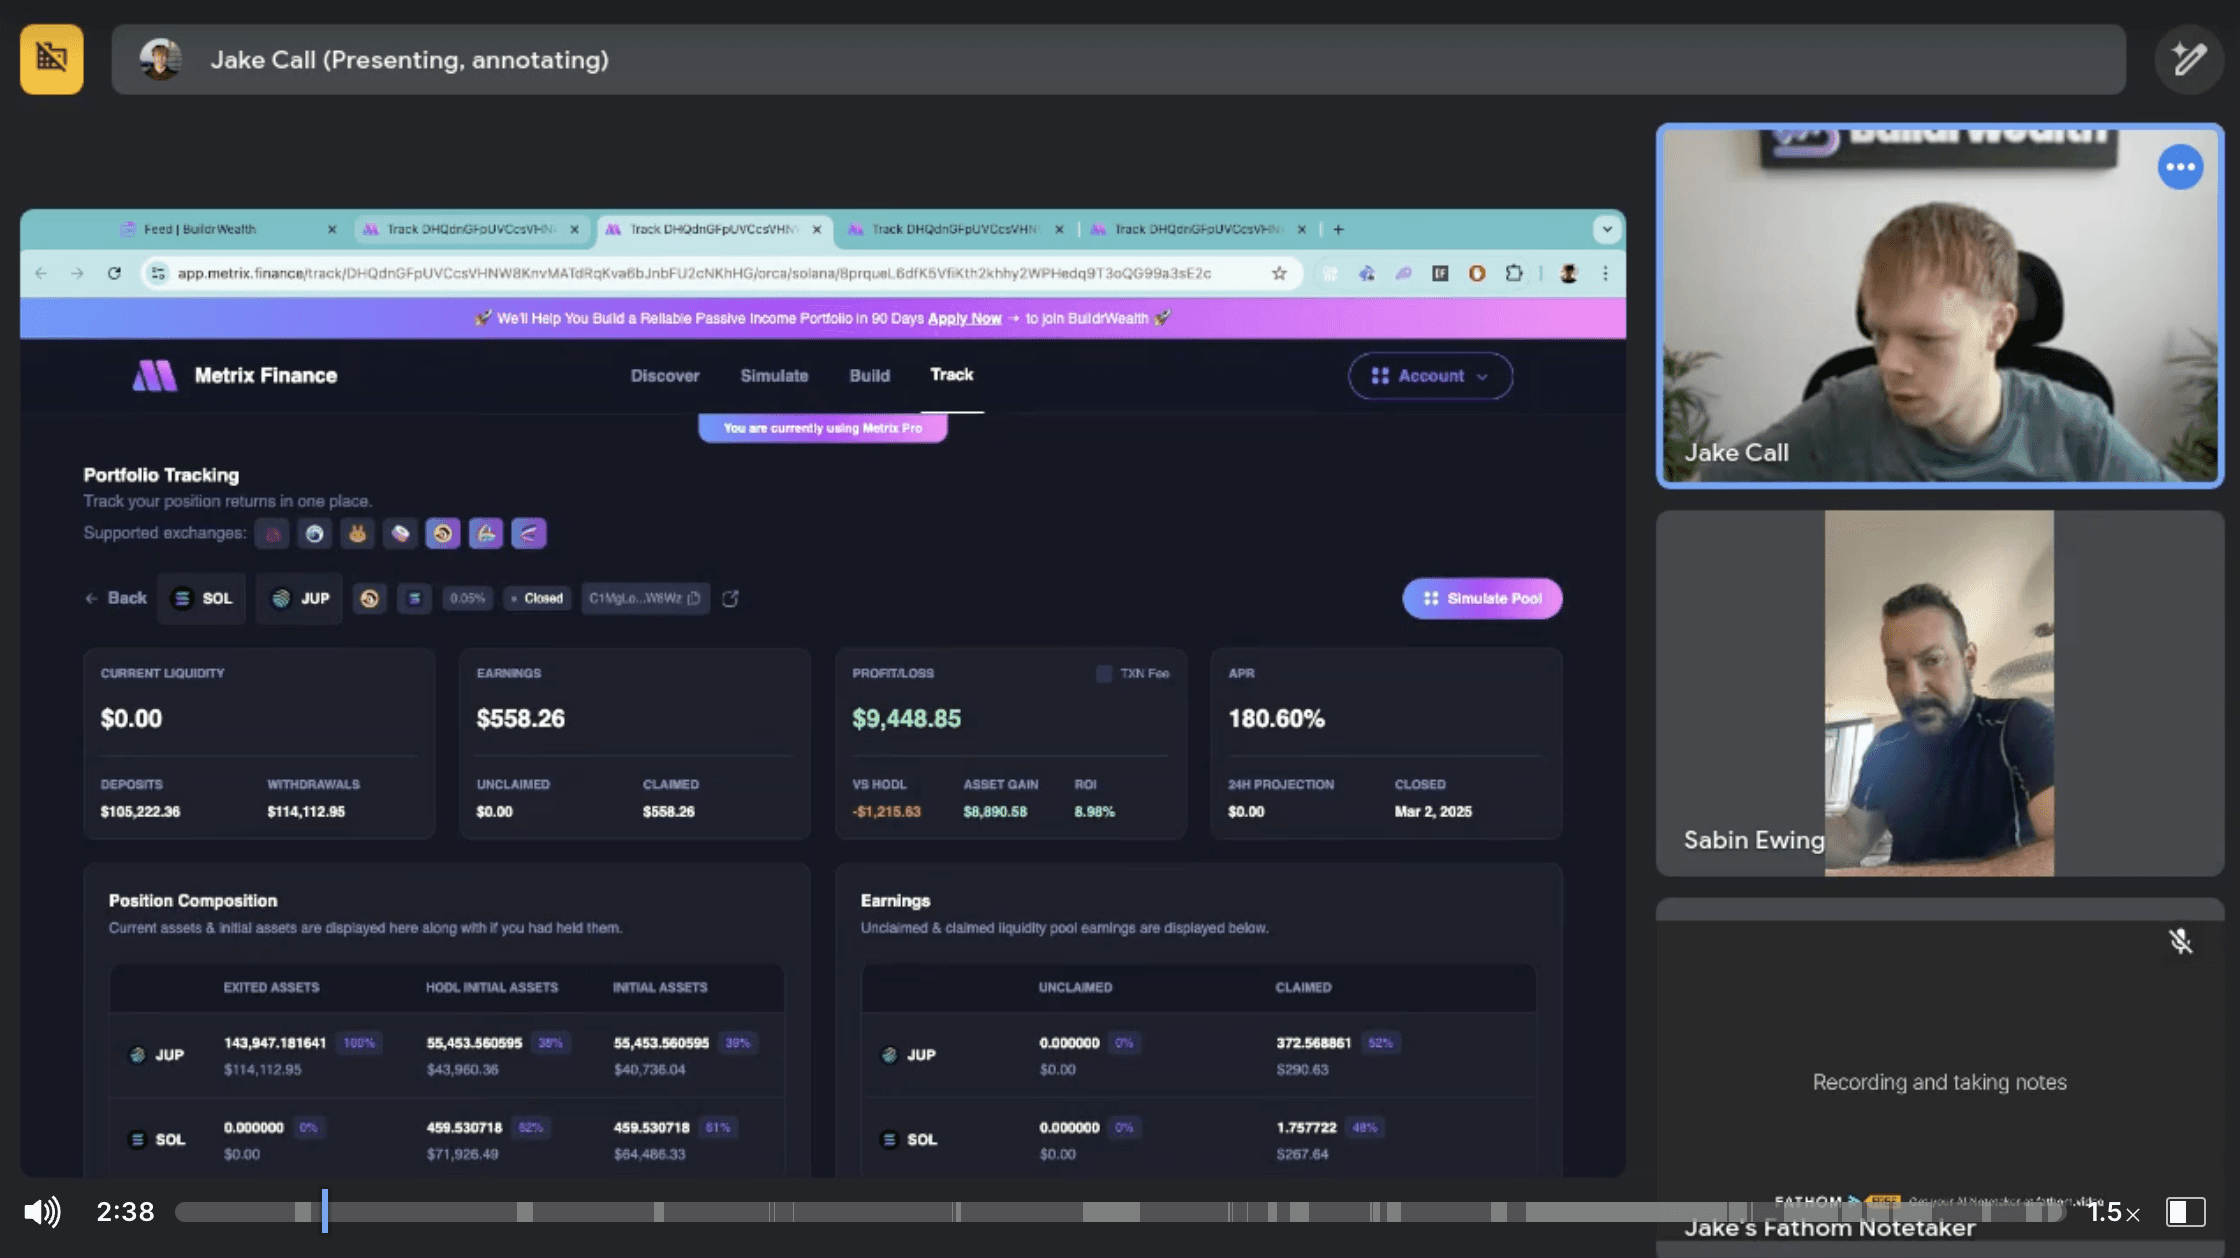Open a new browser tab
This screenshot has width=2240, height=1258.
click(1338, 229)
